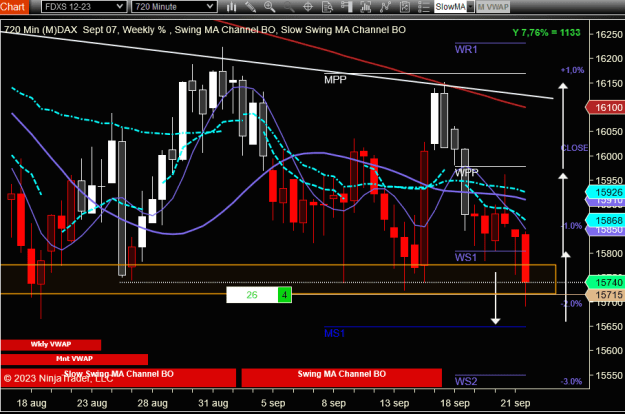Open the SlowMA dropdown arrow
The image size is (625, 414).
(x=470, y=7)
